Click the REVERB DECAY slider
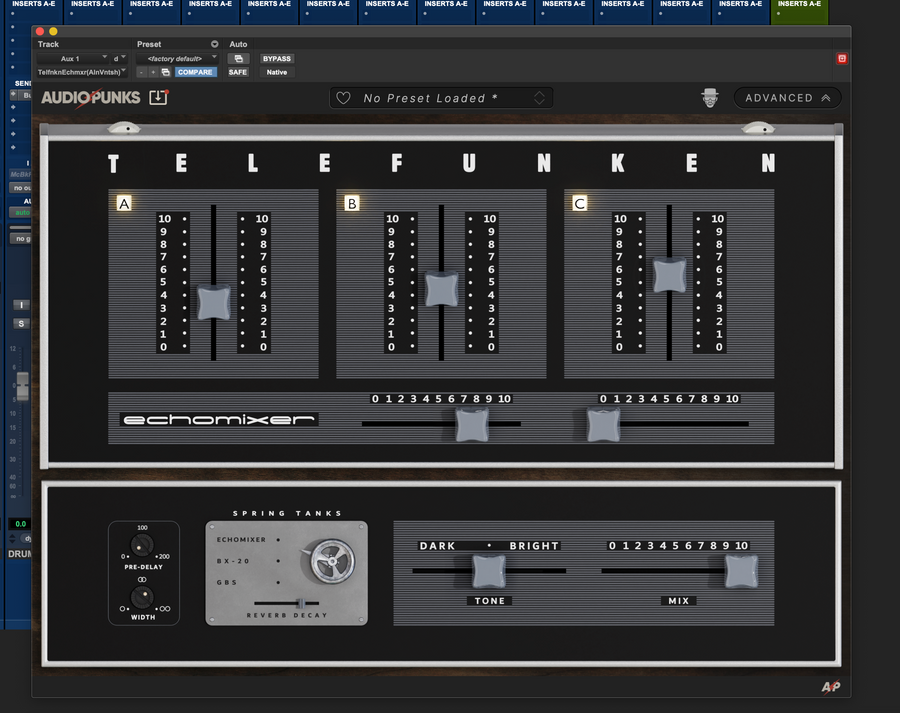Image resolution: width=900 pixels, height=713 pixels. coord(300,603)
